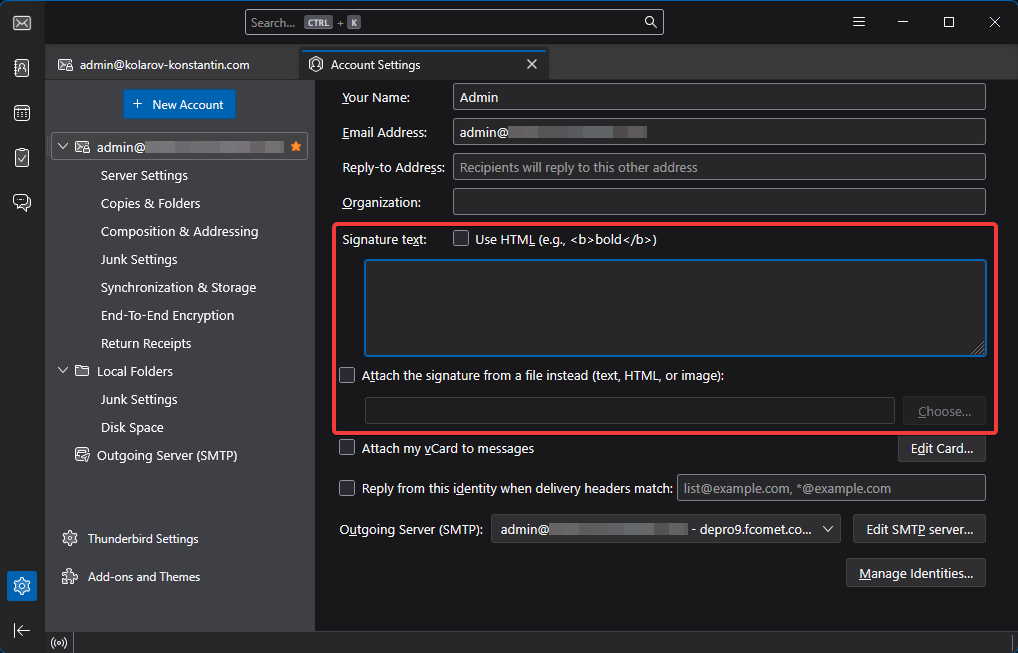Collapse the Local Folders tree

coord(63,371)
